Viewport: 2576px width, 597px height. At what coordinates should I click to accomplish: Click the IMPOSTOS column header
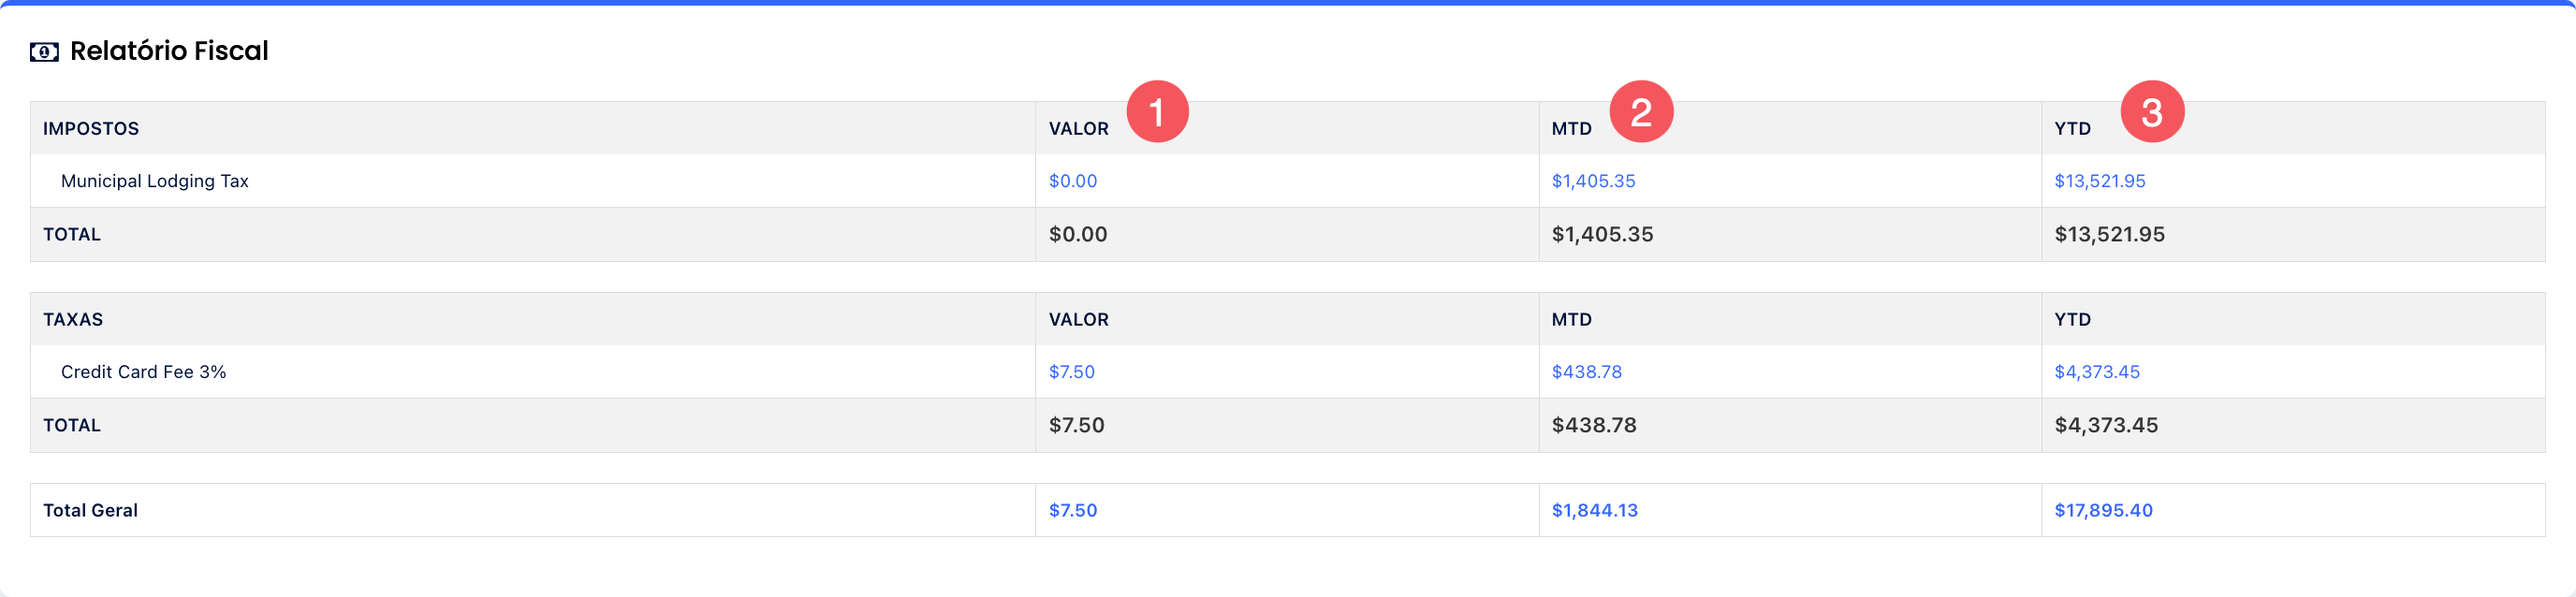pos(91,129)
